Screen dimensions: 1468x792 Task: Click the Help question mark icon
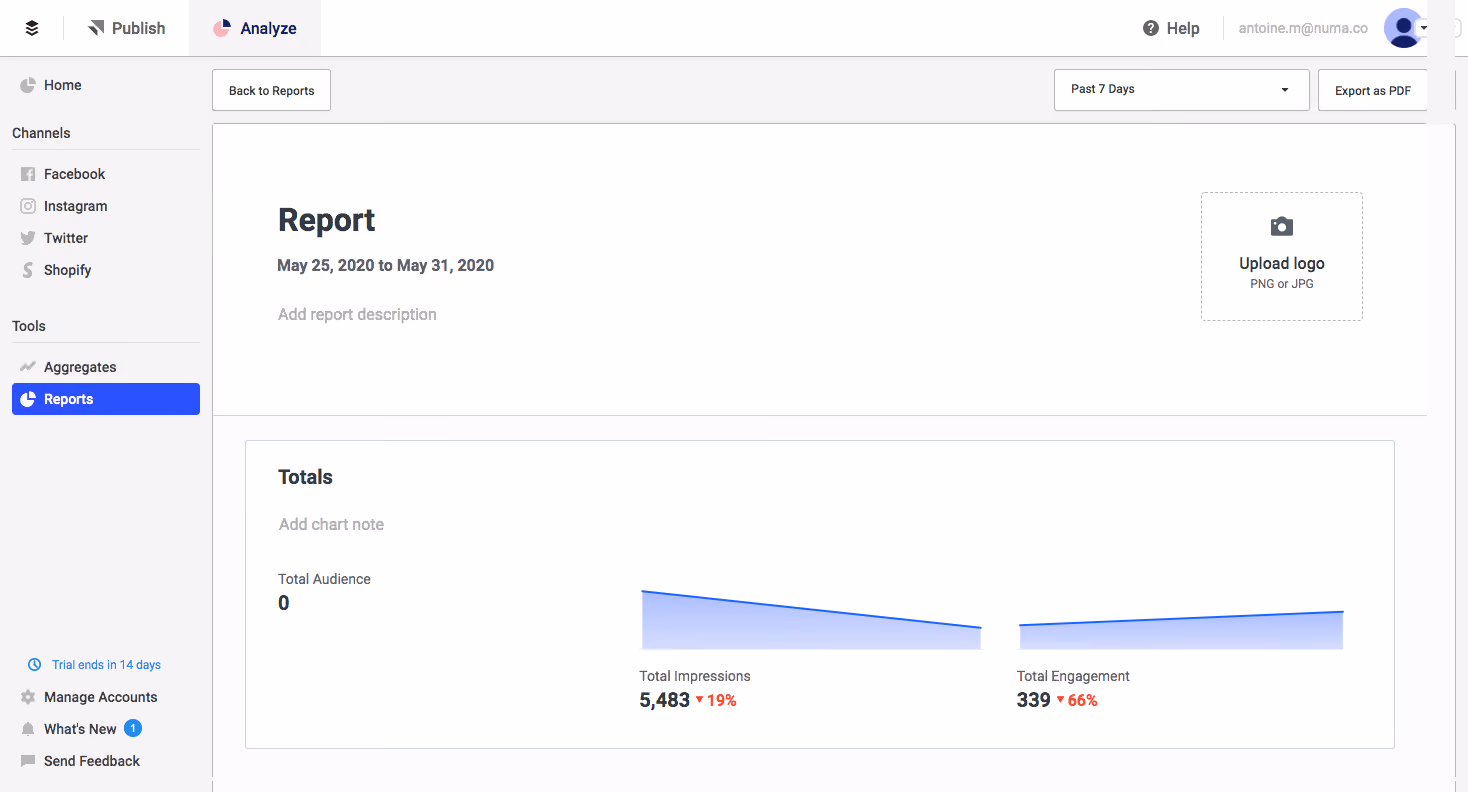[1151, 28]
